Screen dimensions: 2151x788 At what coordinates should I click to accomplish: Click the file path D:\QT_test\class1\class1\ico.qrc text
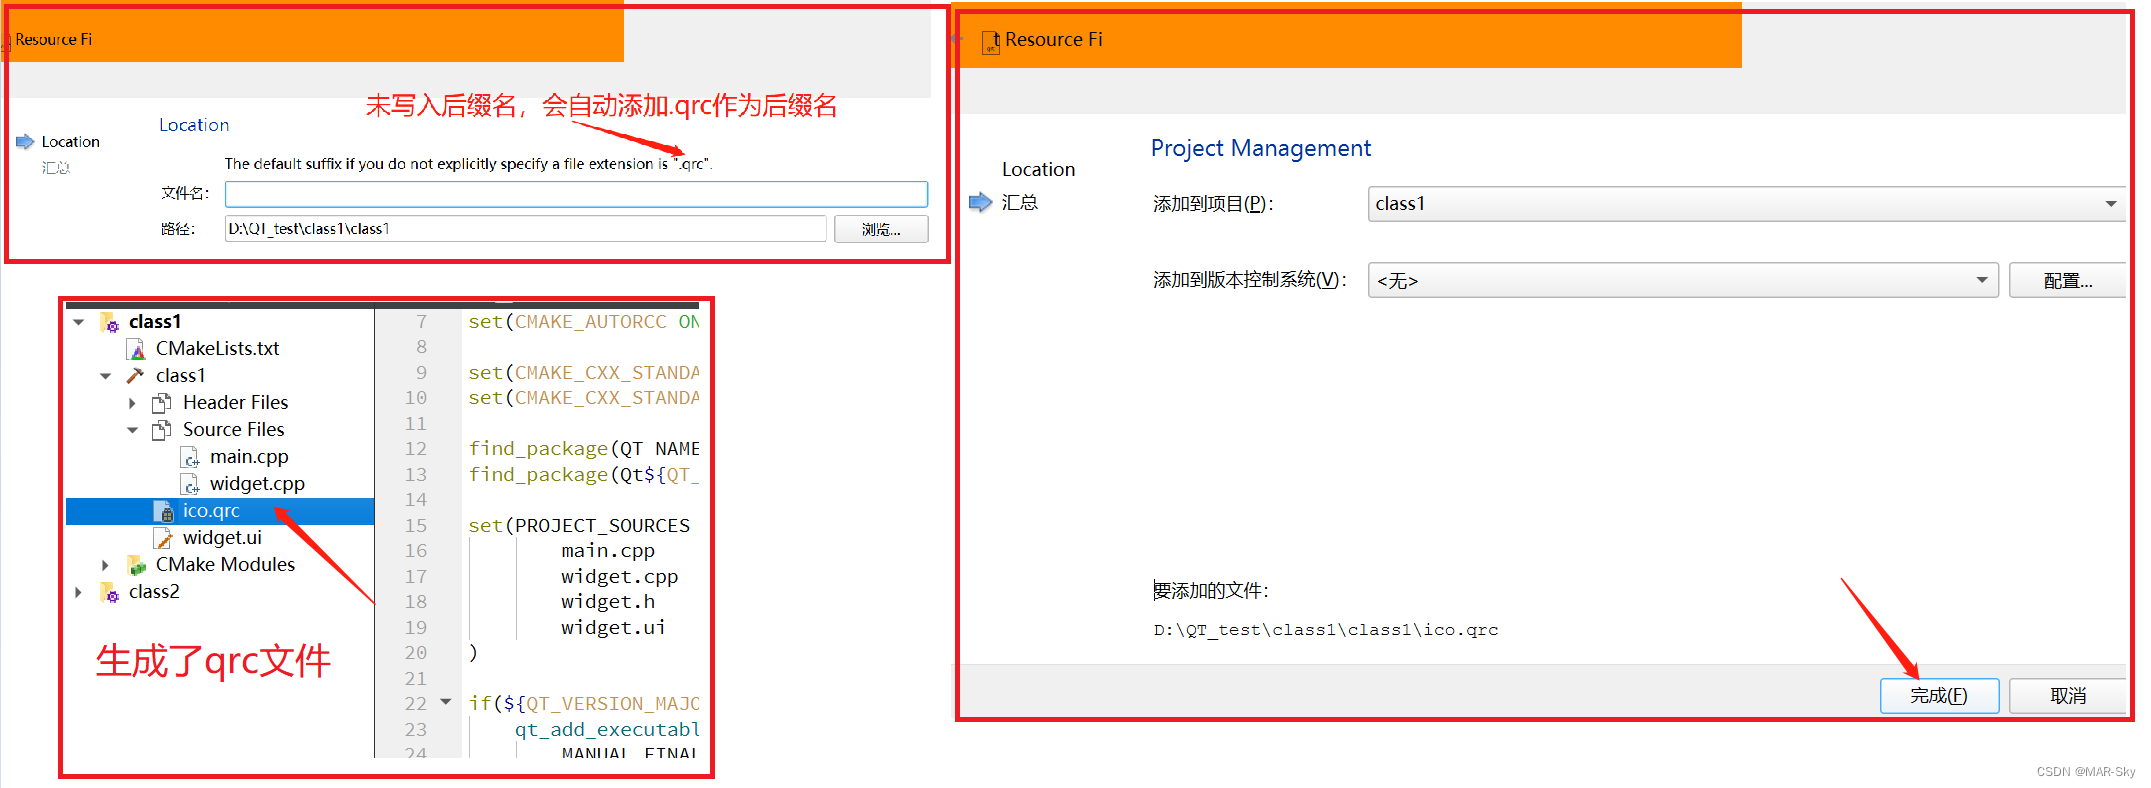coord(1325,630)
